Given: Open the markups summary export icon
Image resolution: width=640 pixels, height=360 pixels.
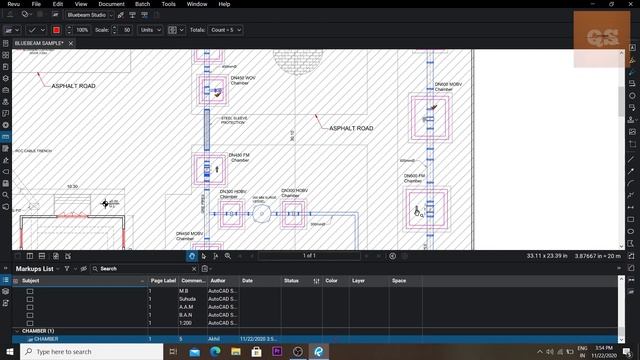Looking at the screenshot, I should [205, 269].
